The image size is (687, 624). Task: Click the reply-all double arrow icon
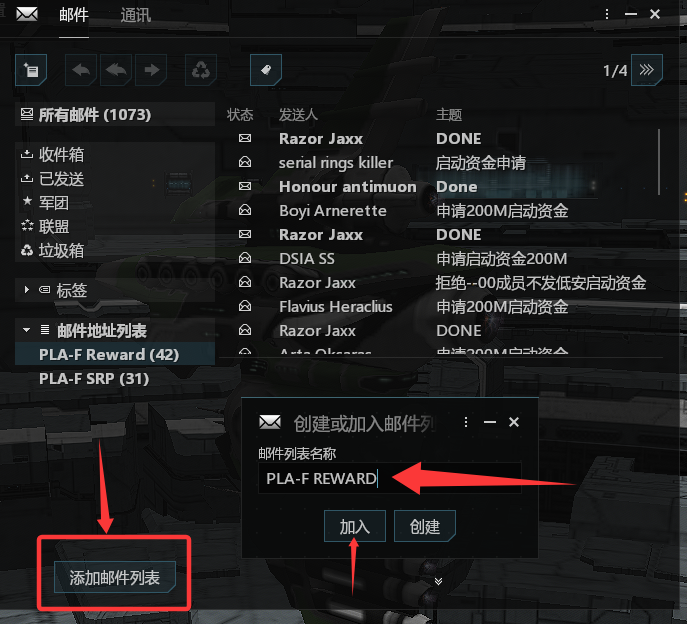[x=116, y=70]
